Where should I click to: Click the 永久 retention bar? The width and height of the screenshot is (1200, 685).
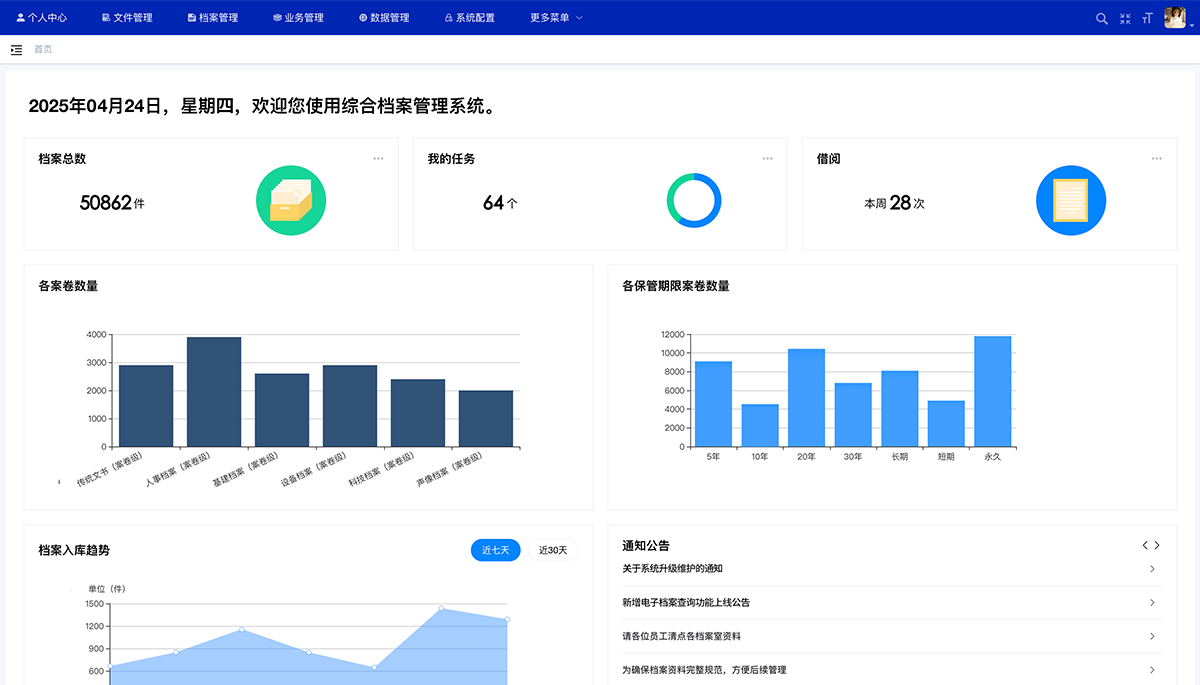coord(993,391)
